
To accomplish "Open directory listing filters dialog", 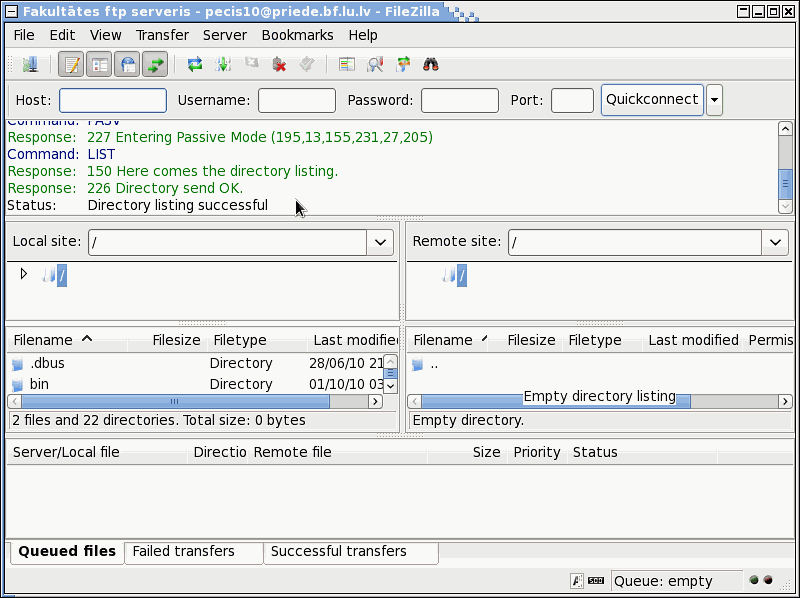I will point(347,64).
